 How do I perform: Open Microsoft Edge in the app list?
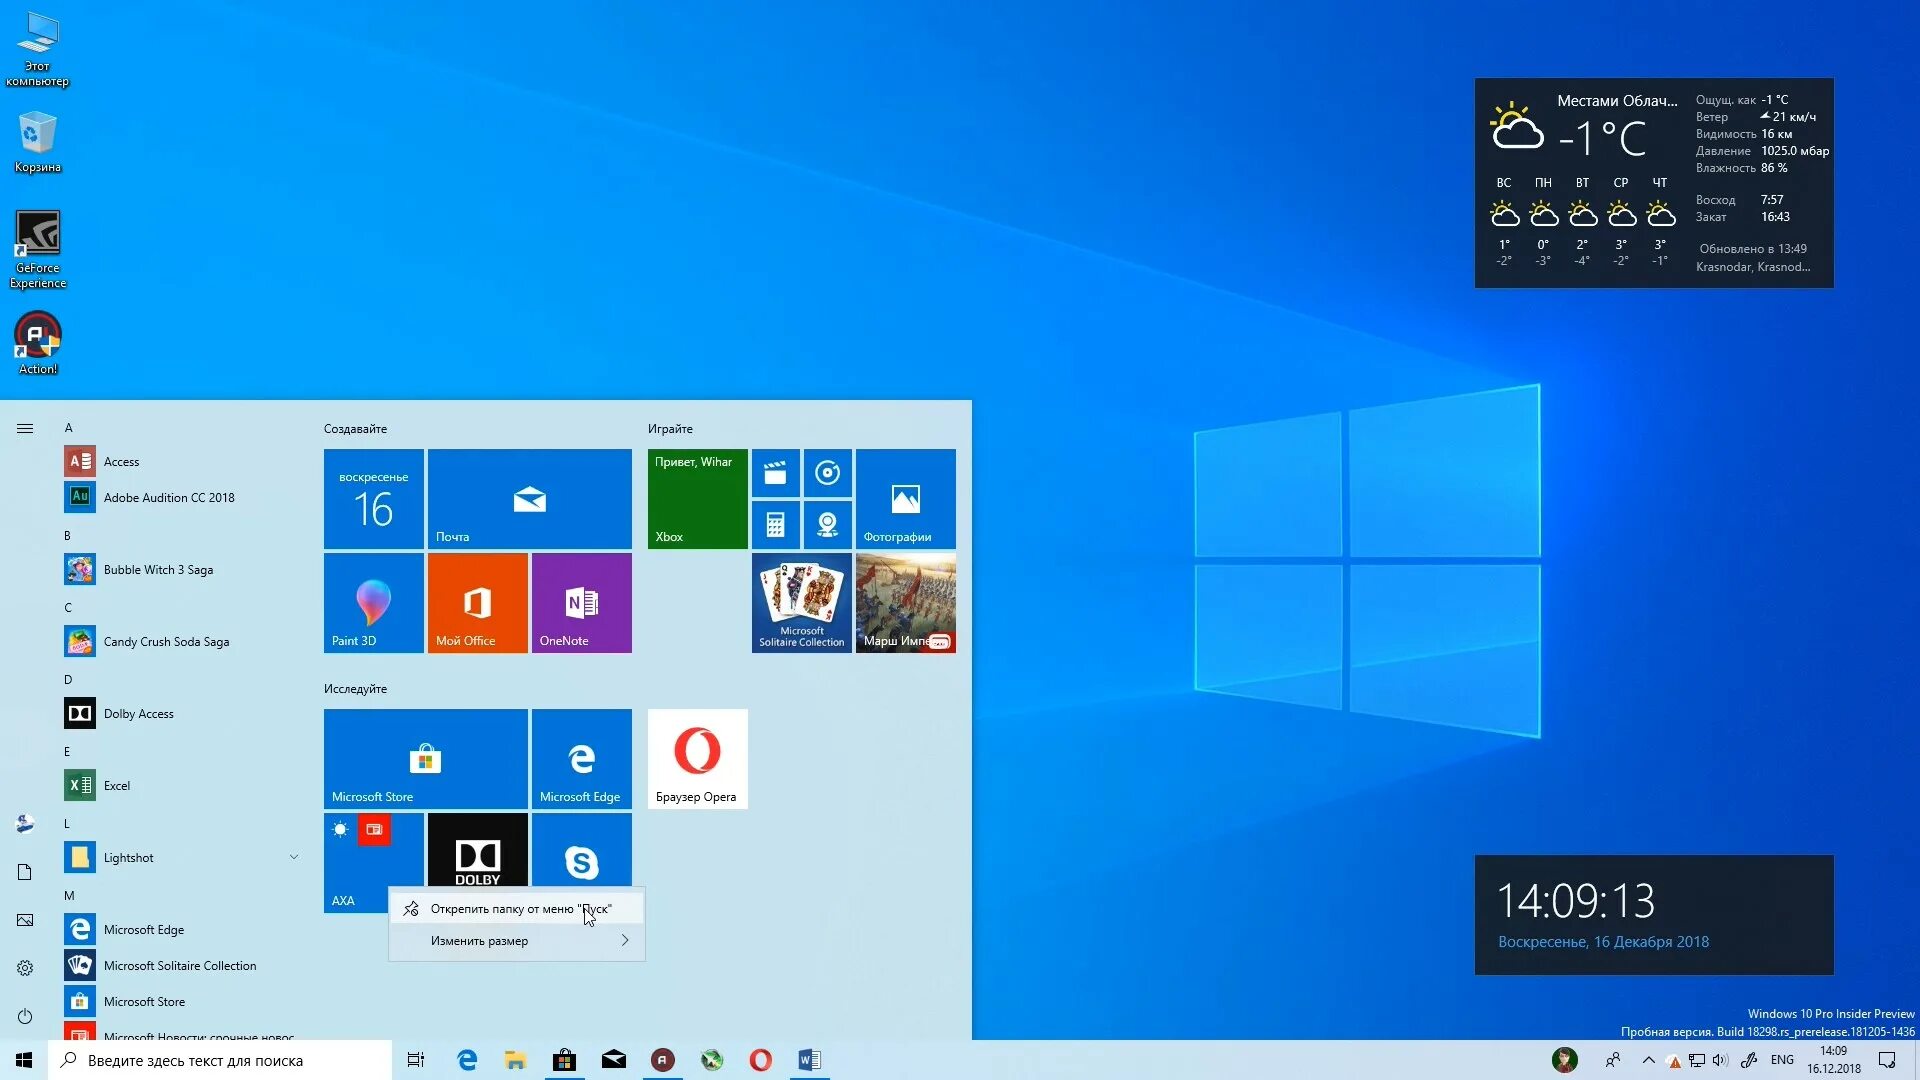180,929
